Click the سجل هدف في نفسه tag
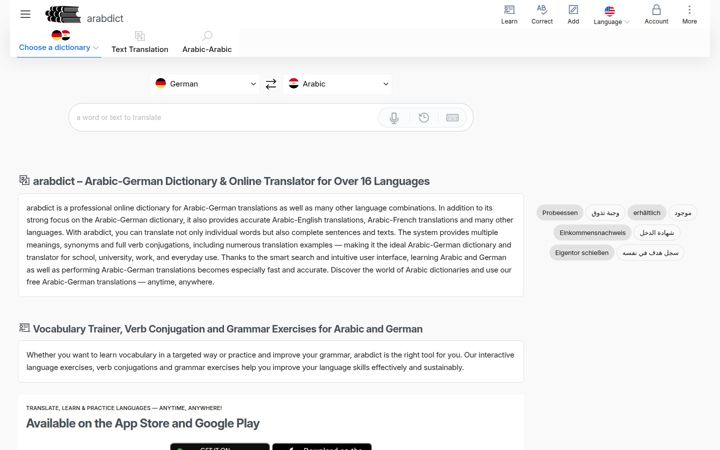Image resolution: width=720 pixels, height=450 pixels. pos(650,253)
